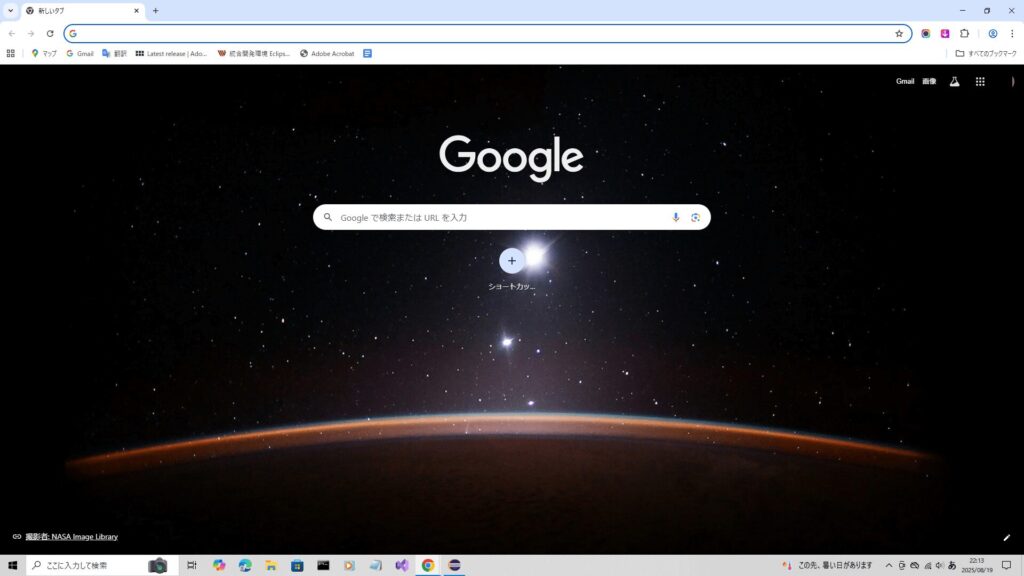Open the blue Google Docs bookmark icon
Screen dimensions: 1024x576
368,54
